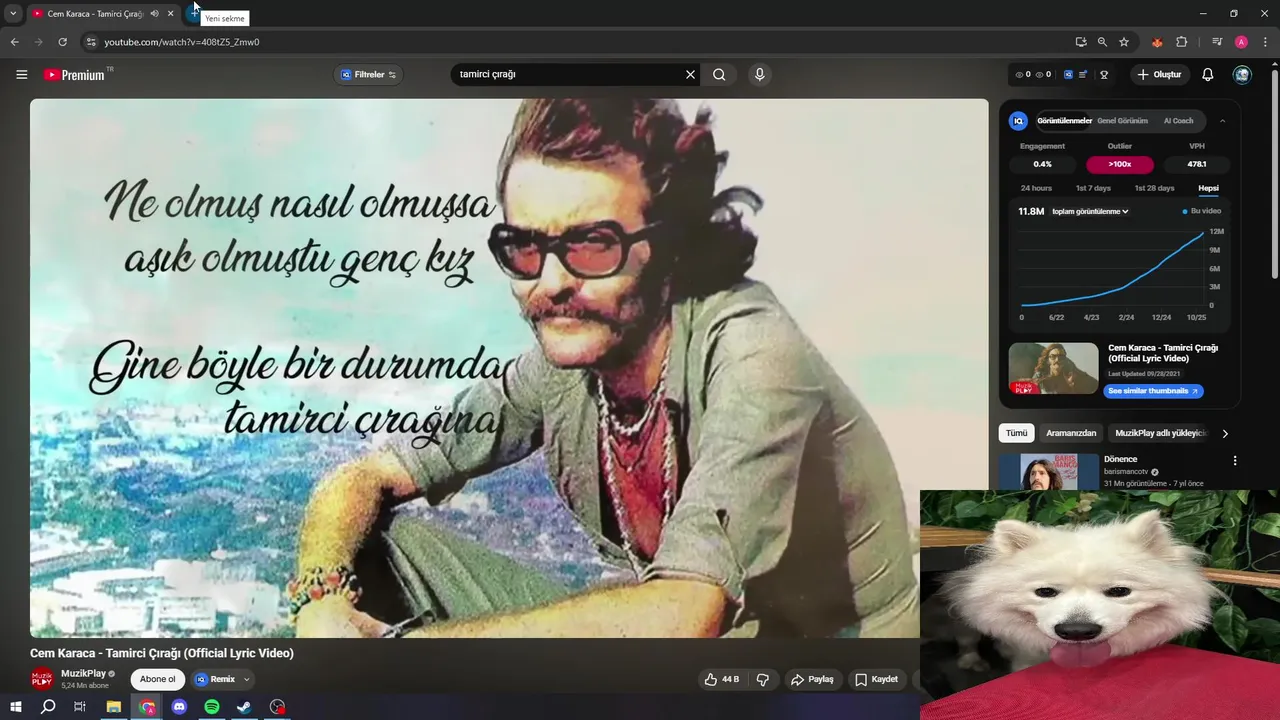Open the YouTube hamburger guide menu

(21, 74)
